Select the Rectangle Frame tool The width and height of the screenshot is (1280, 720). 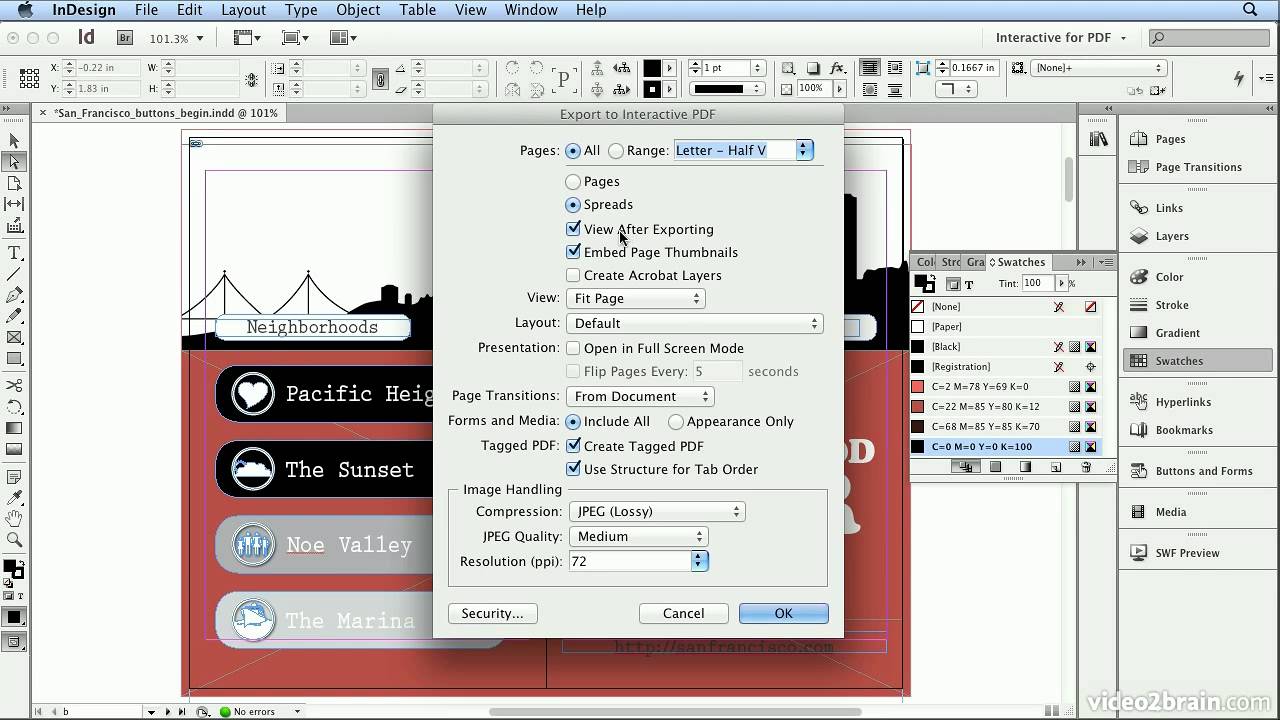pyautogui.click(x=14, y=338)
